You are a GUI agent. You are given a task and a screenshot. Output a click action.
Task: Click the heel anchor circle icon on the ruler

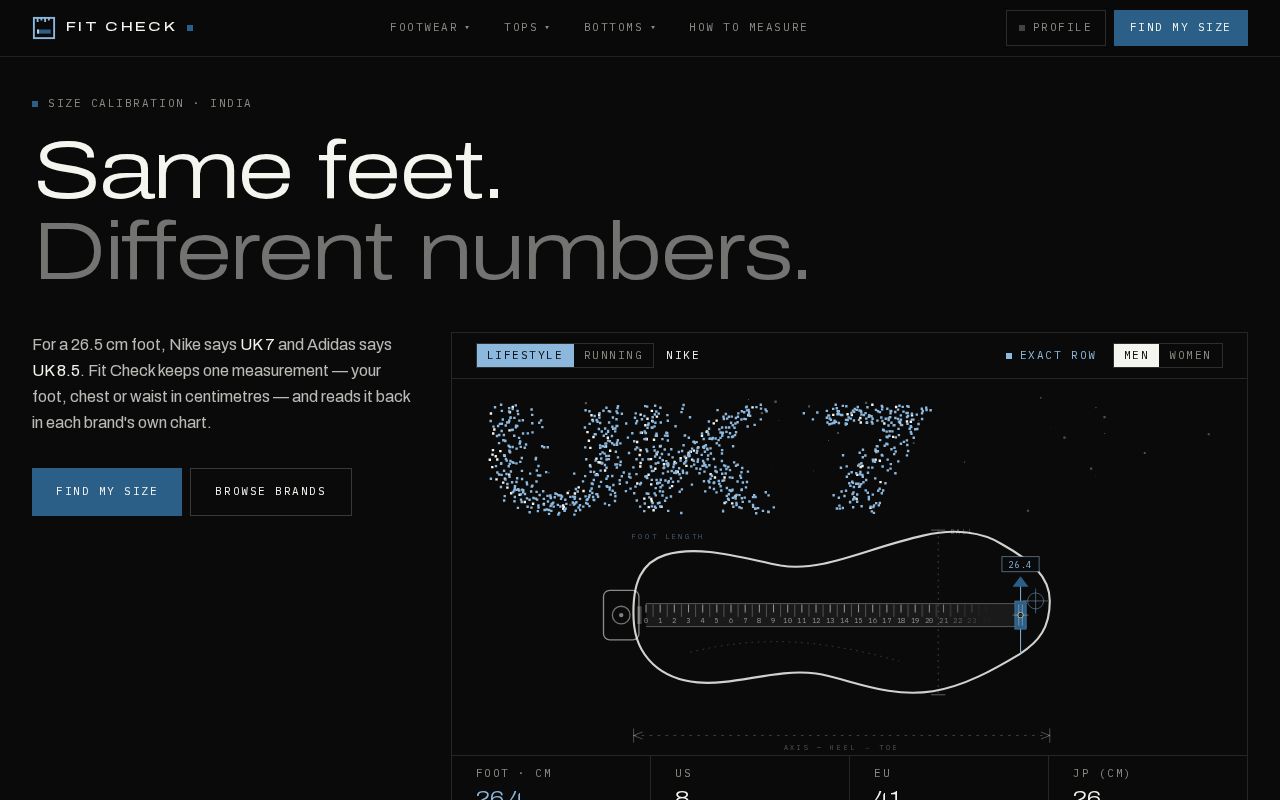click(621, 615)
